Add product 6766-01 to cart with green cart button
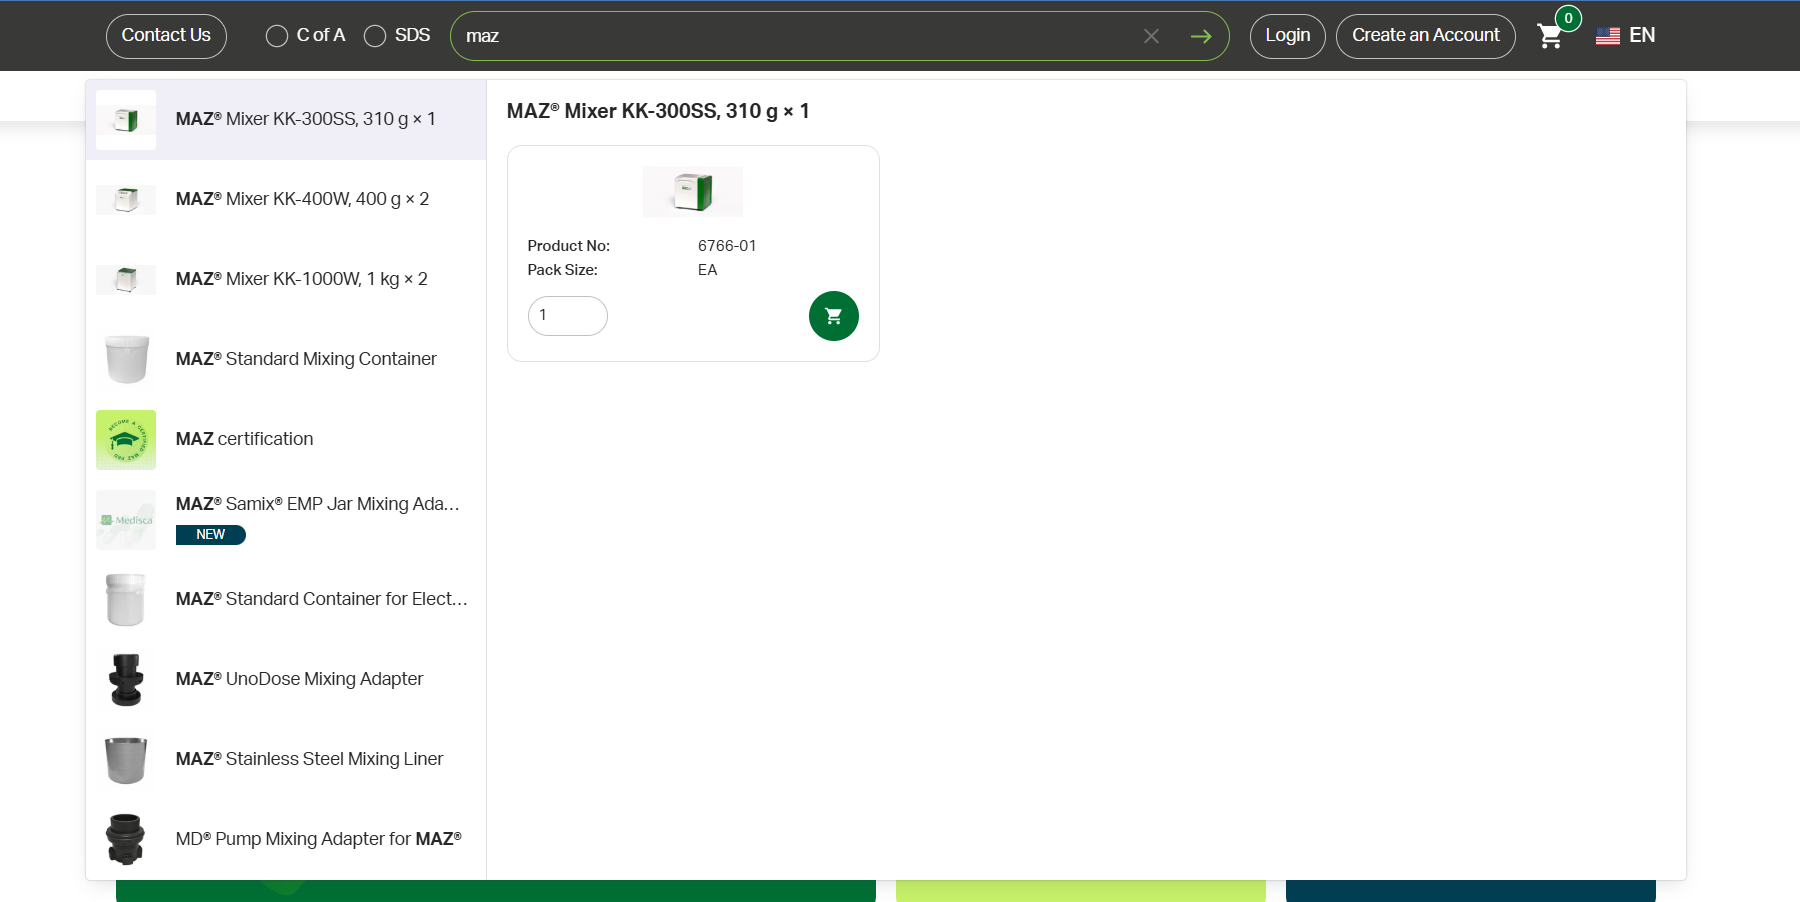1800x902 pixels. pyautogui.click(x=833, y=316)
